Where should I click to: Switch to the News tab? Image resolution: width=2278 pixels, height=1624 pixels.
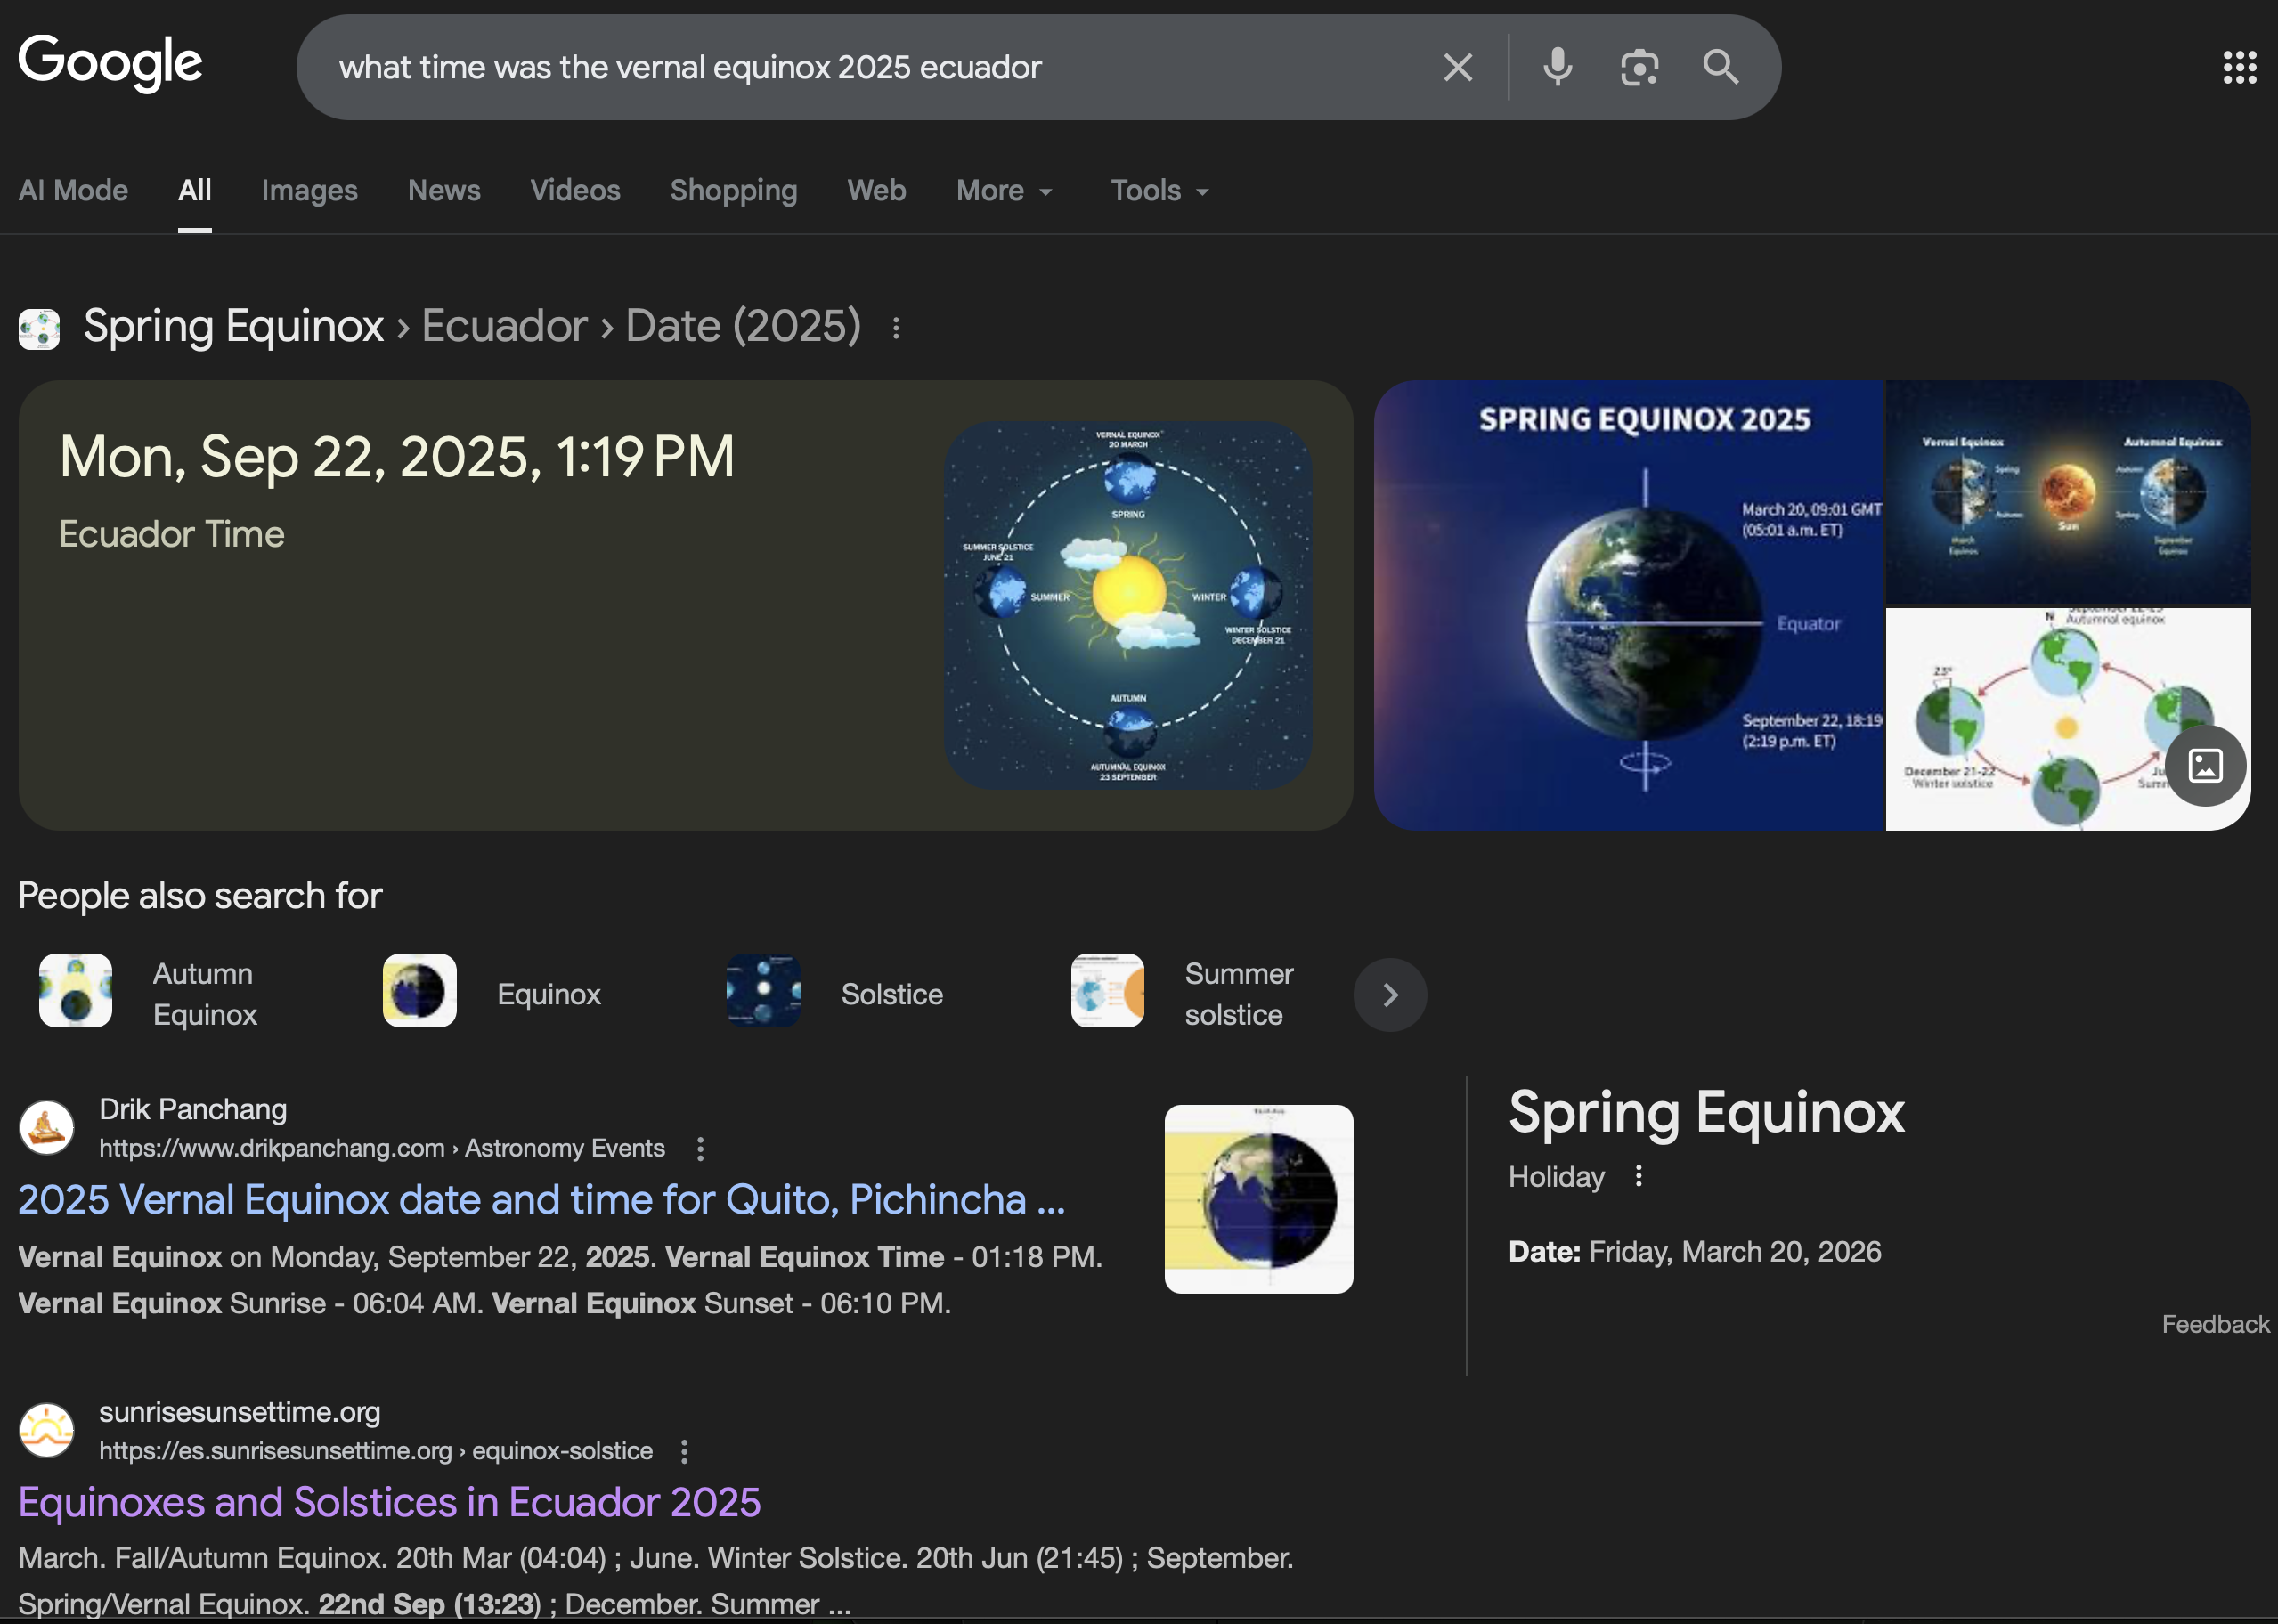444,190
